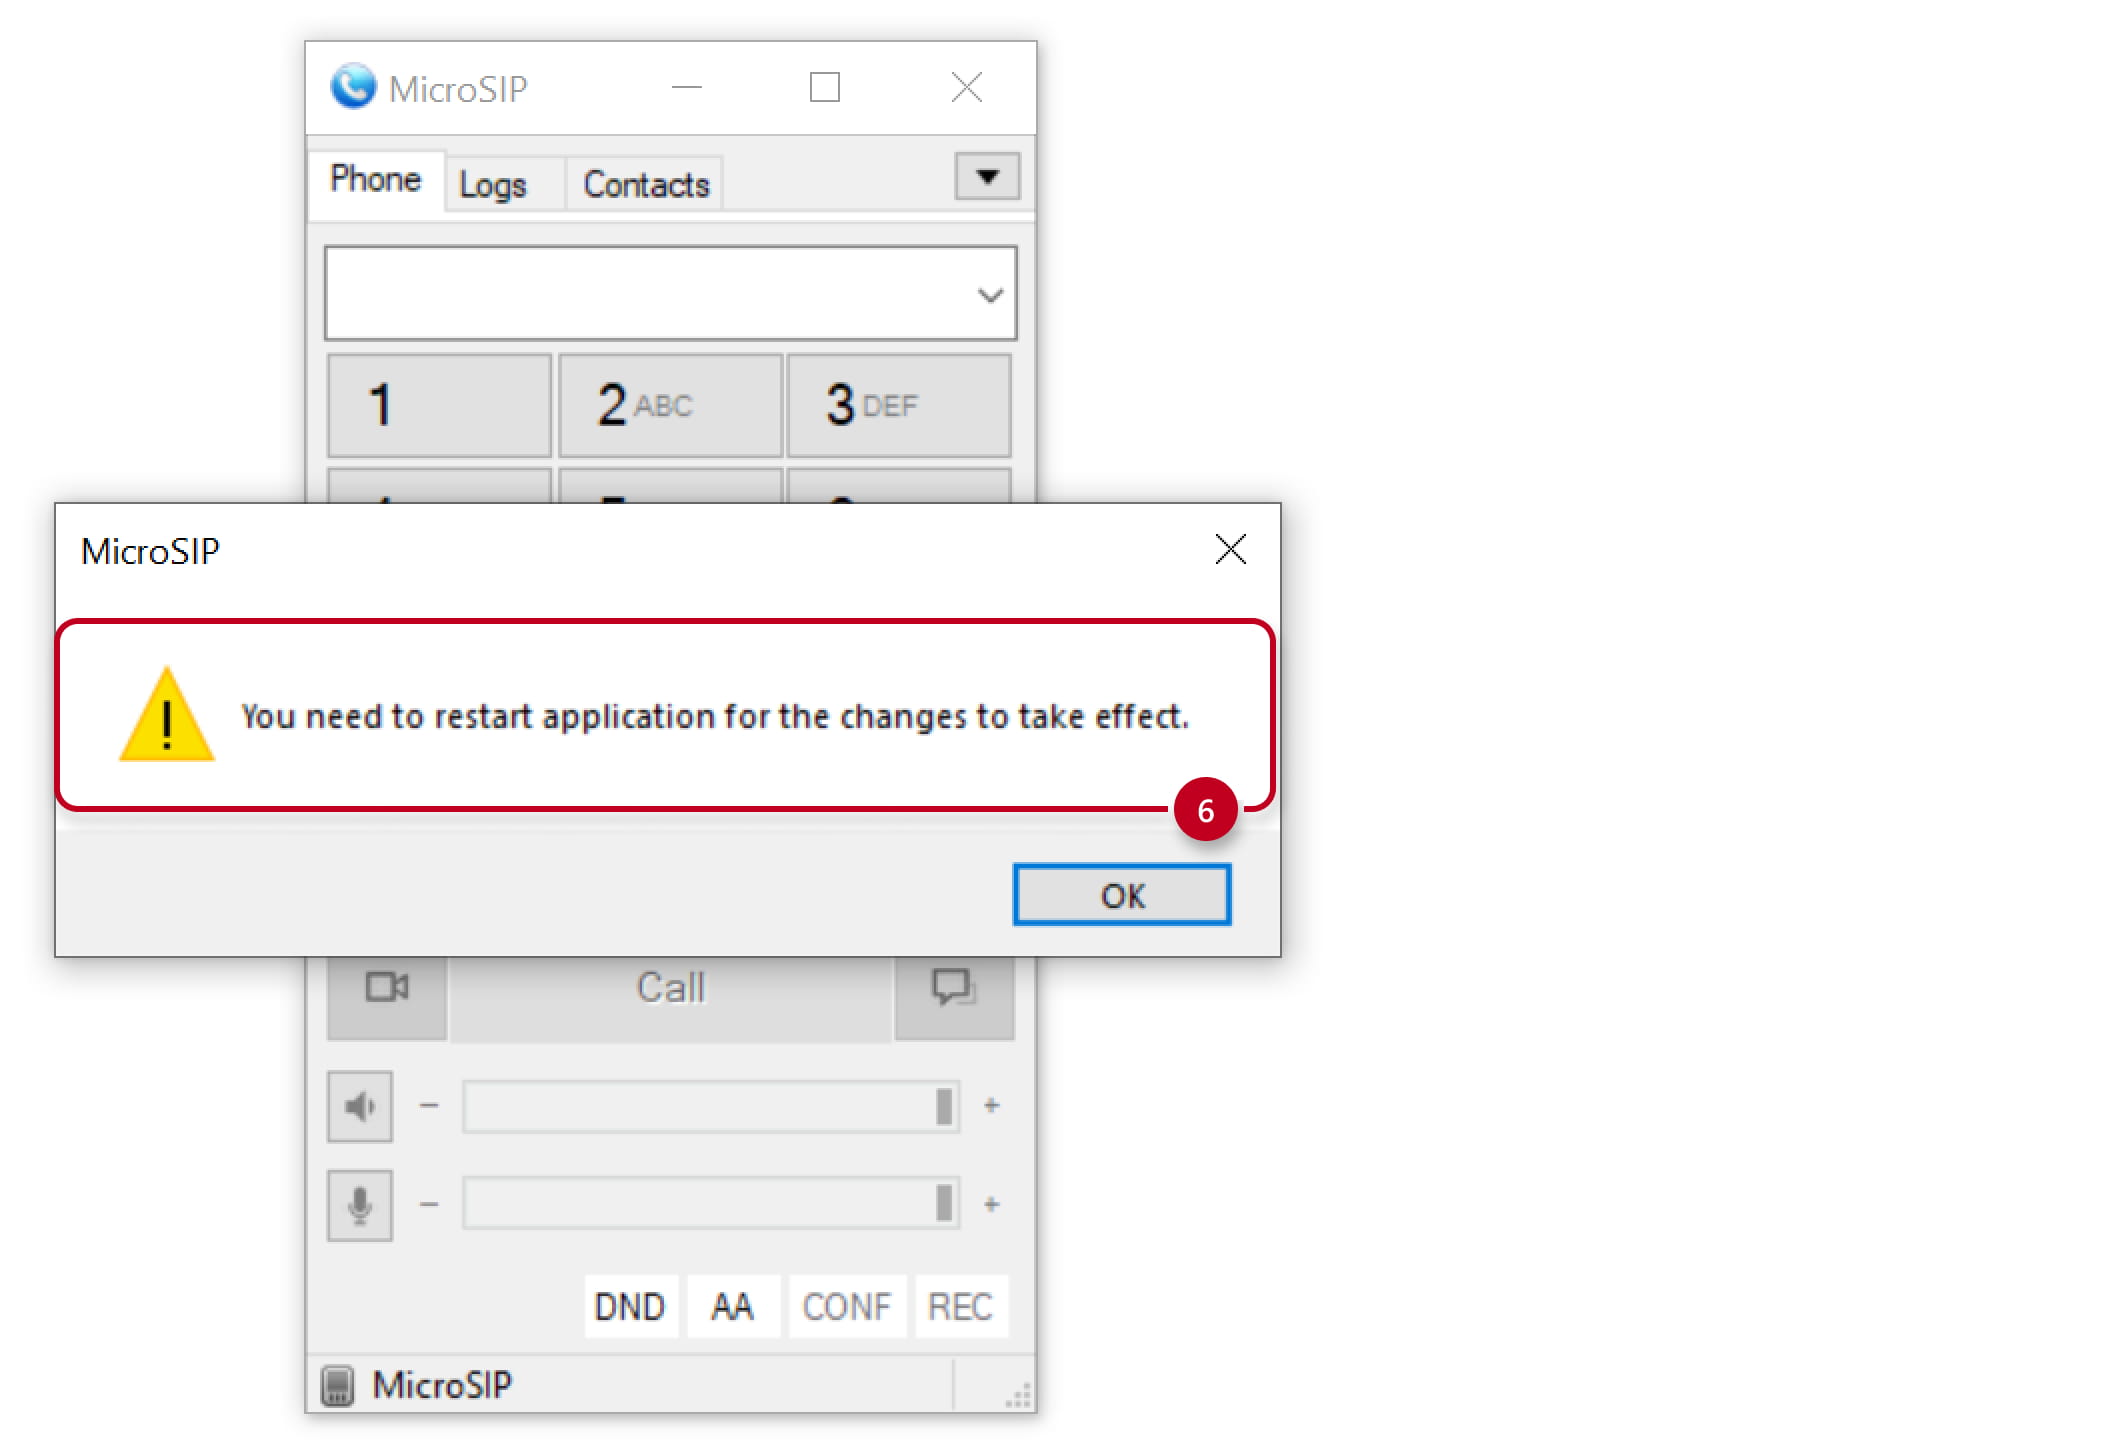Switch to the Phone tab
2120x1454 pixels.
[376, 180]
